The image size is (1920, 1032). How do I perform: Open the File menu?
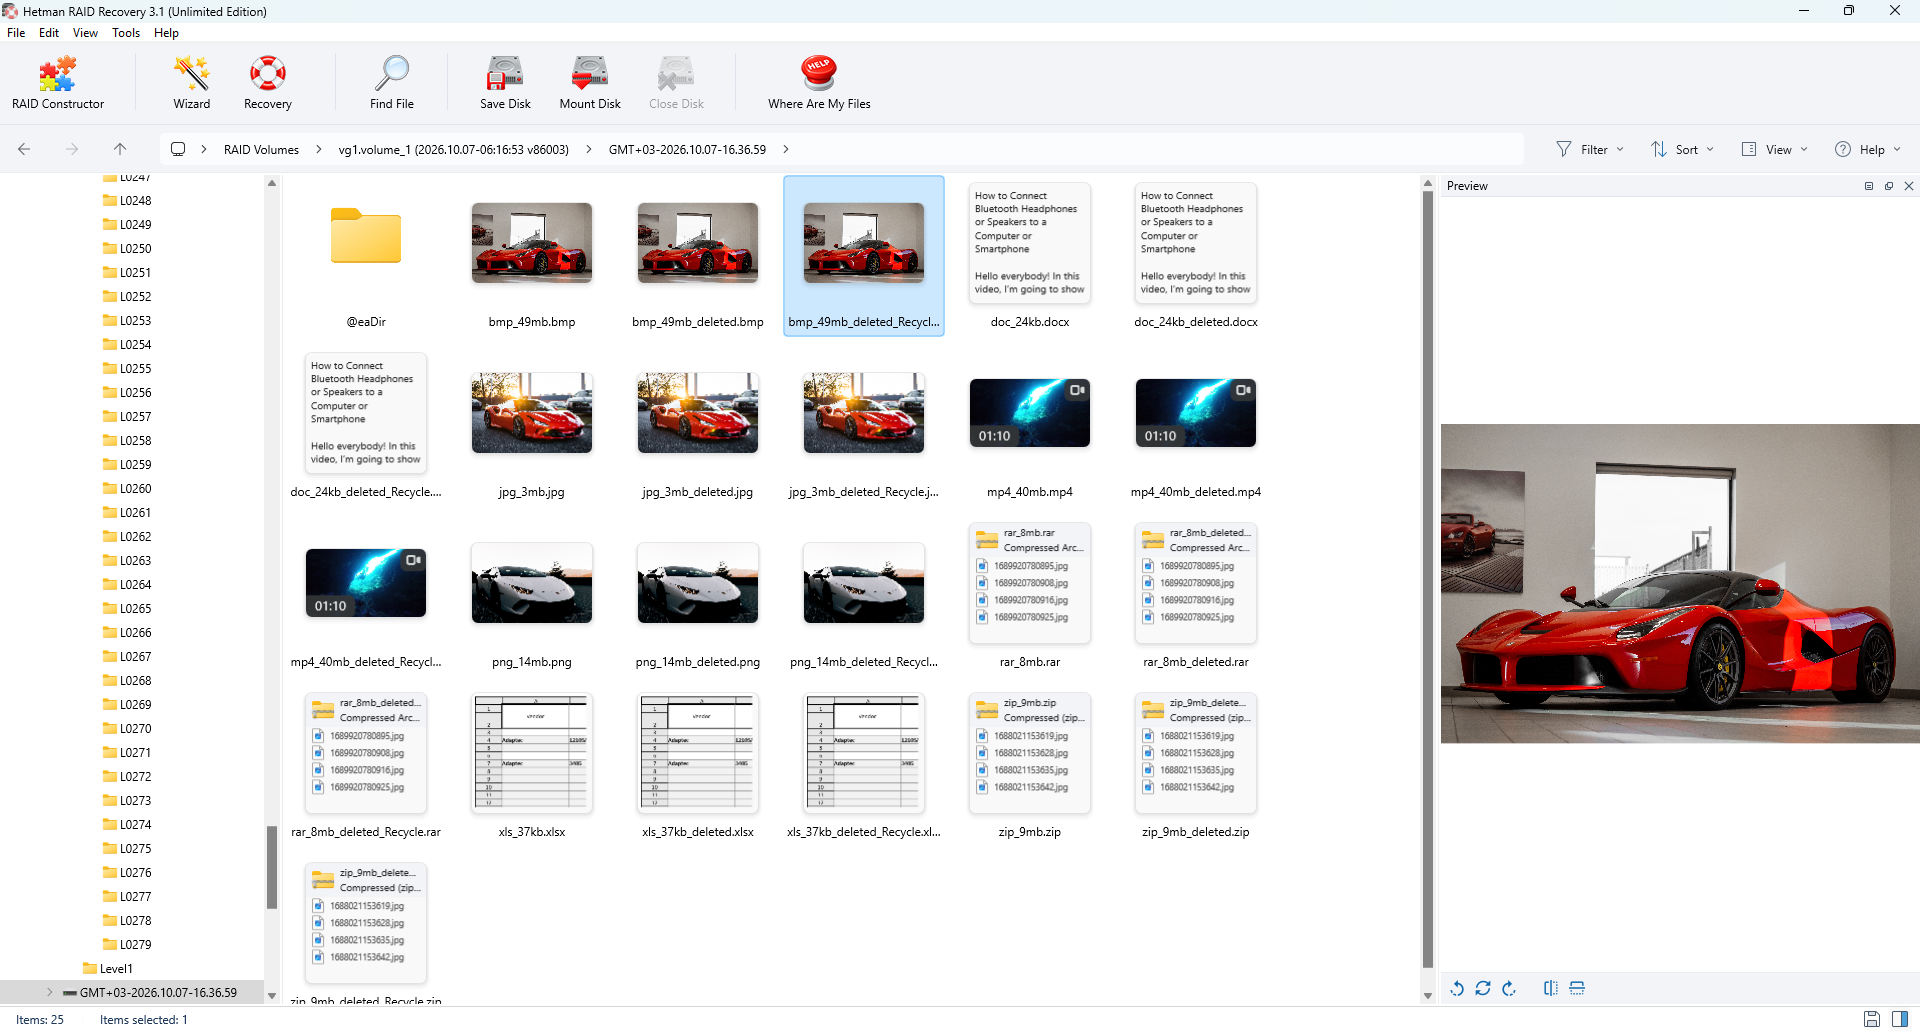click(16, 33)
